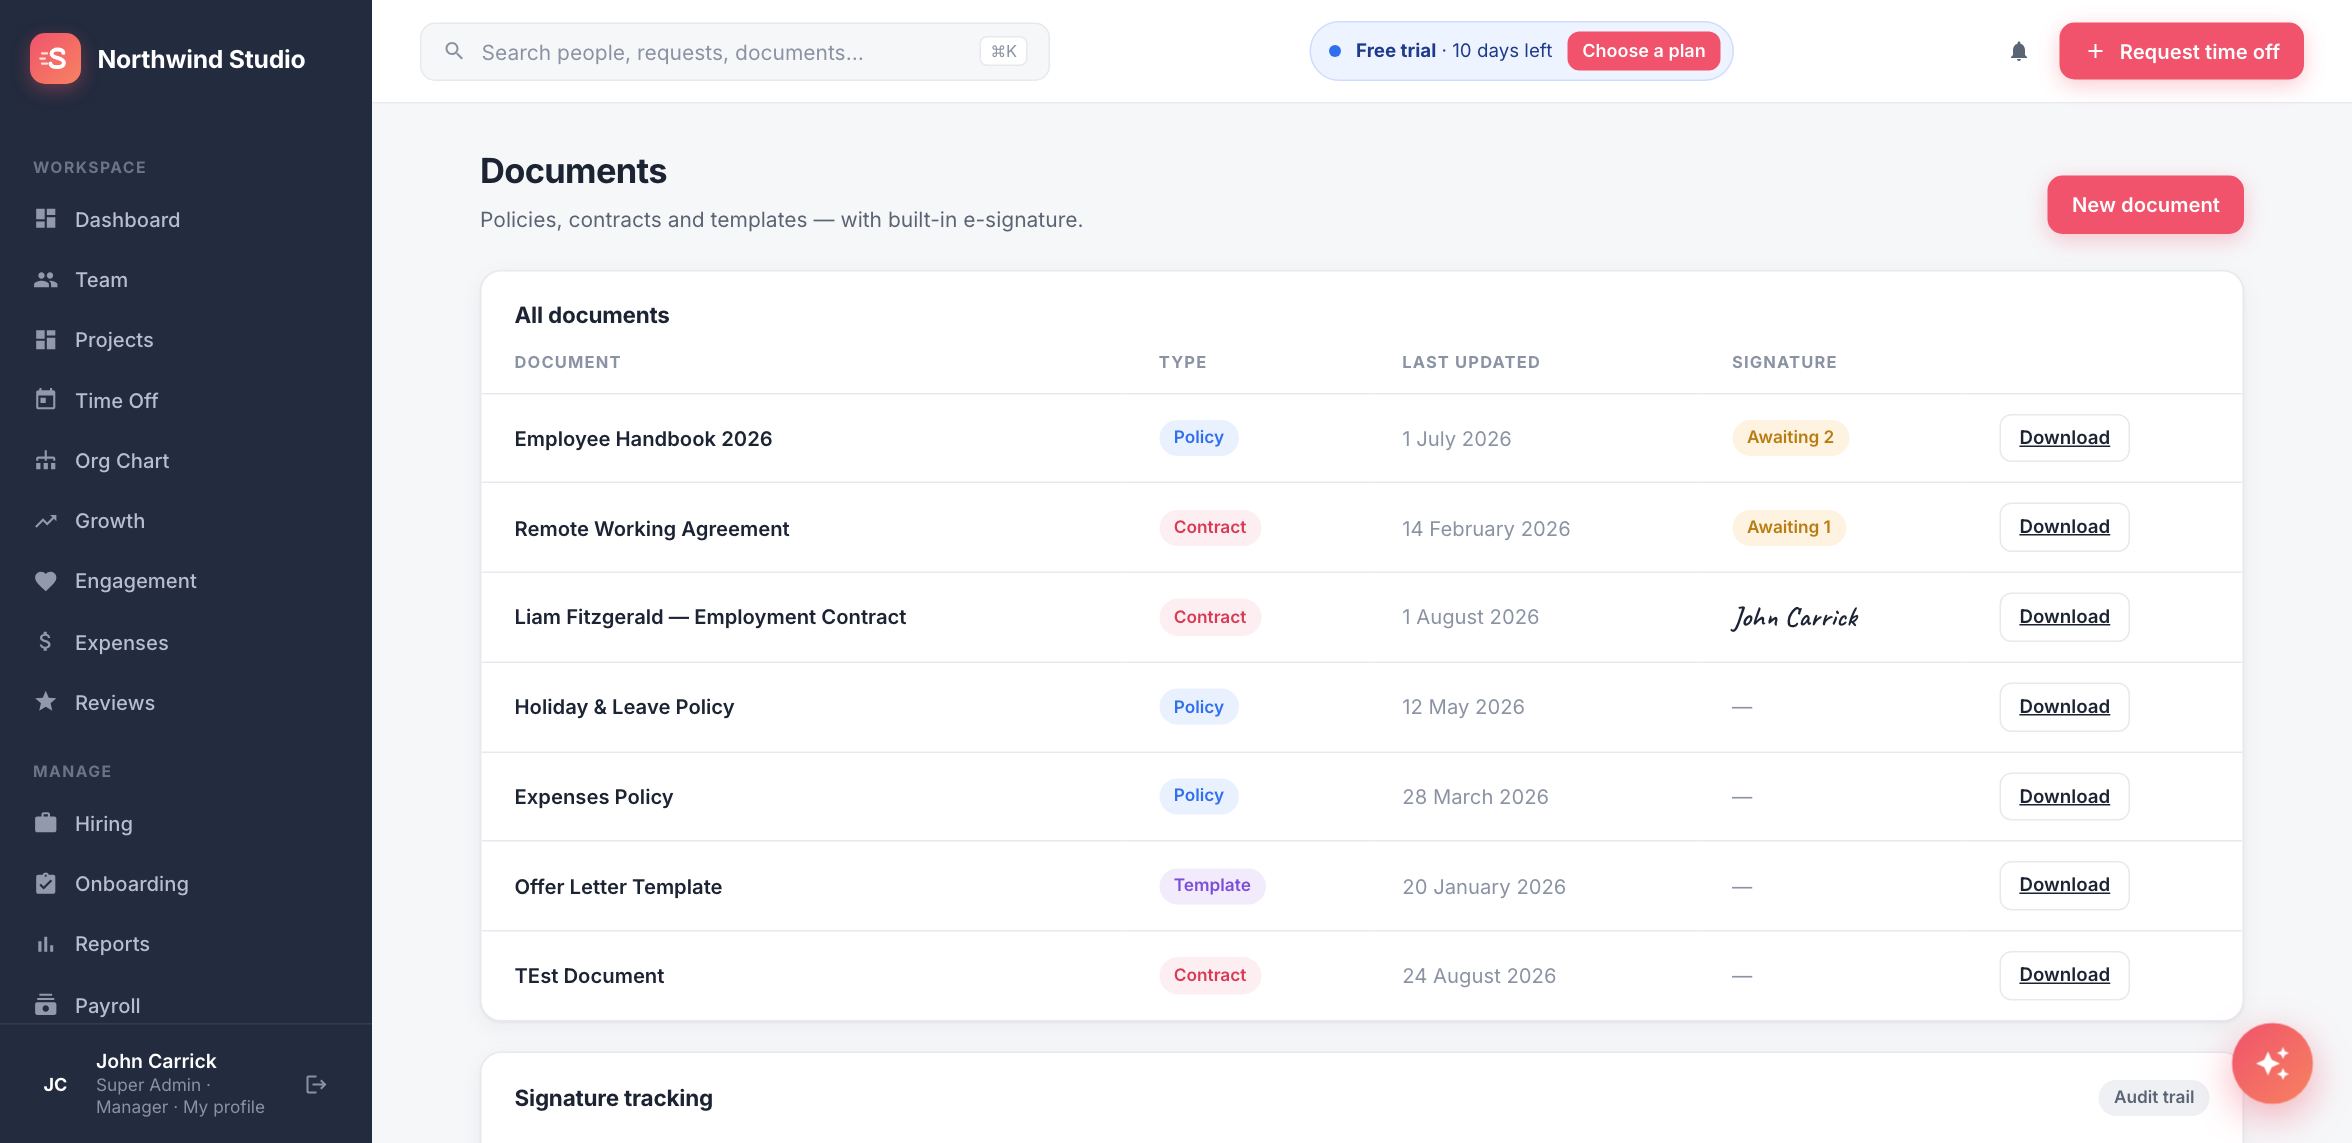
Task: Open the Audit trail badge
Action: tap(2153, 1096)
